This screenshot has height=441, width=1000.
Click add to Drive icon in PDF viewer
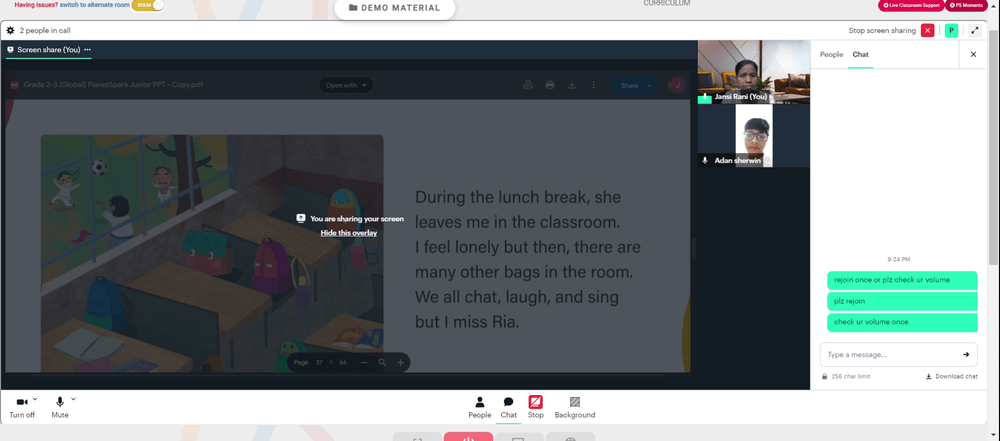point(528,85)
